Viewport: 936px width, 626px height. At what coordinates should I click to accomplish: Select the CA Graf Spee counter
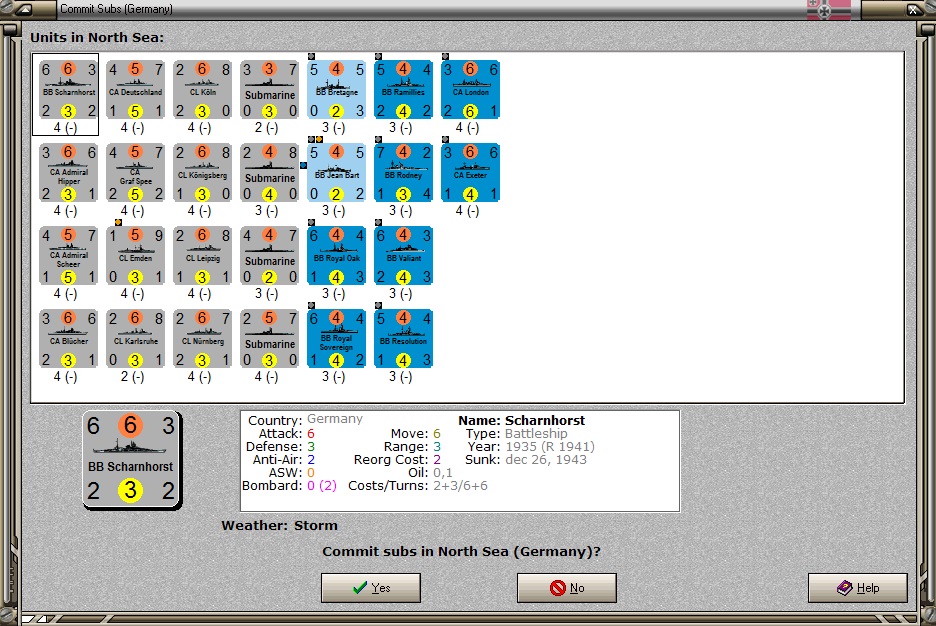(136, 172)
